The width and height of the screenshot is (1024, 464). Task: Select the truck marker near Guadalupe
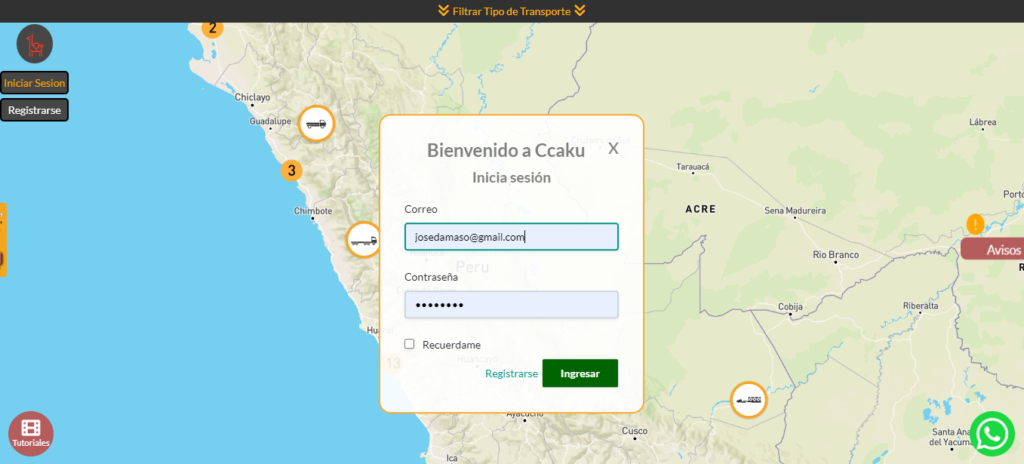coord(316,124)
